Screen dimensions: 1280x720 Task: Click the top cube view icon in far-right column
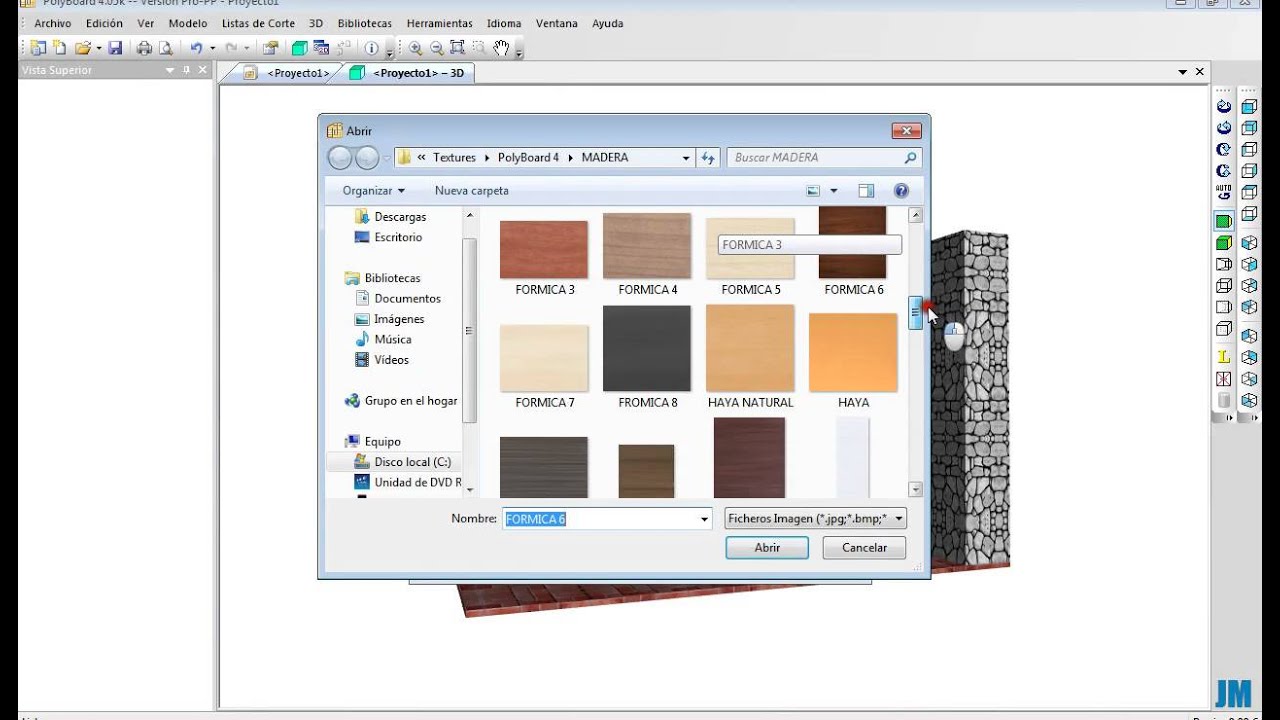coord(1249,106)
